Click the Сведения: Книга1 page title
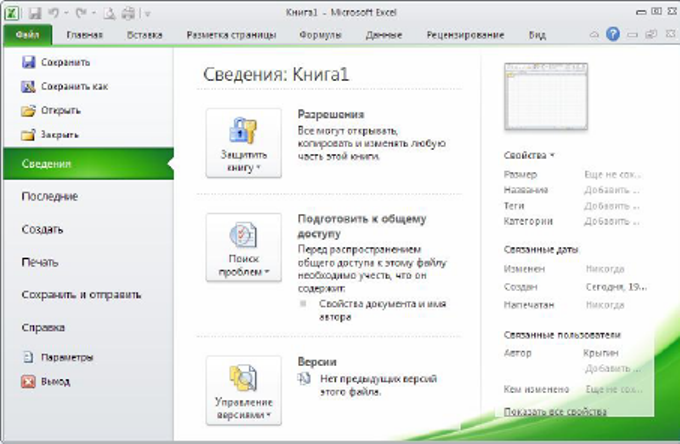The image size is (680, 444). [x=276, y=75]
